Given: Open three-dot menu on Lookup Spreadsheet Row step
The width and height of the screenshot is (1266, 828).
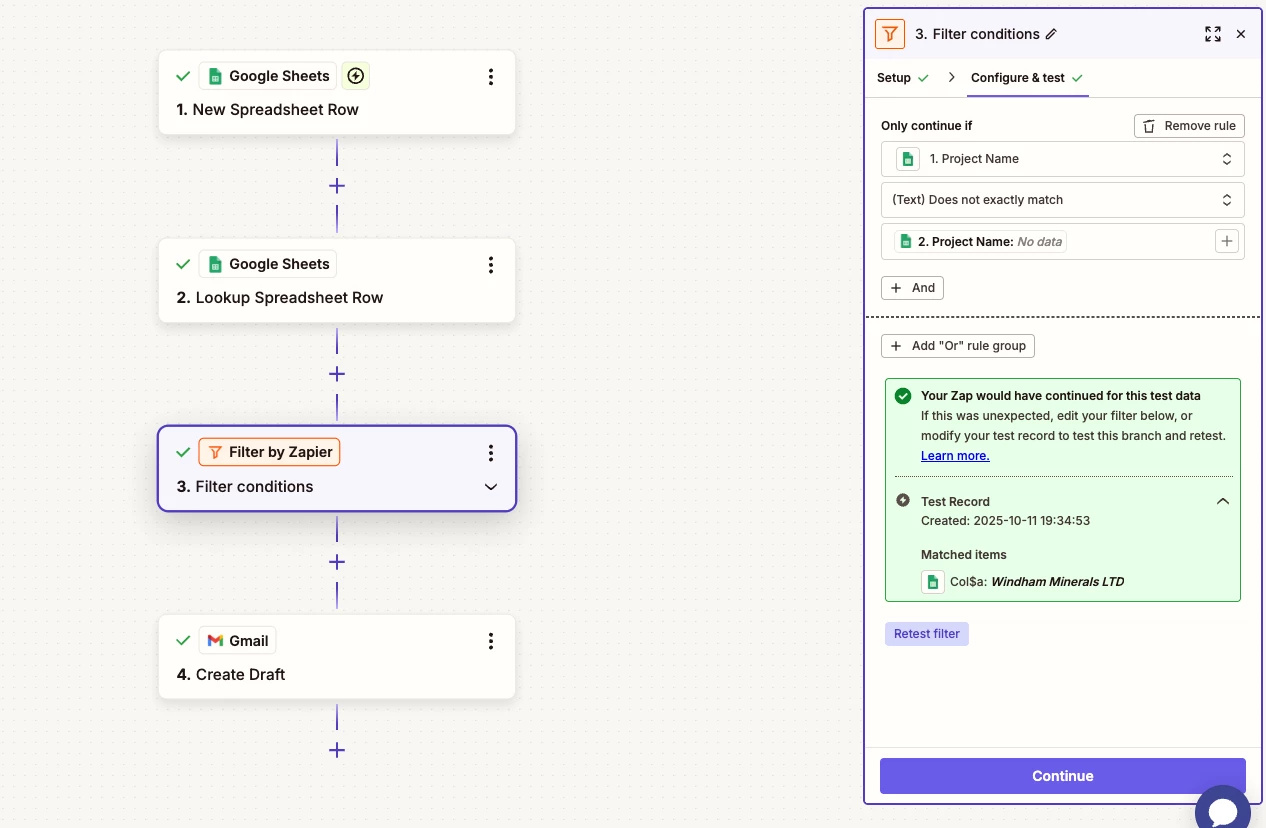Looking at the screenshot, I should coord(491,265).
